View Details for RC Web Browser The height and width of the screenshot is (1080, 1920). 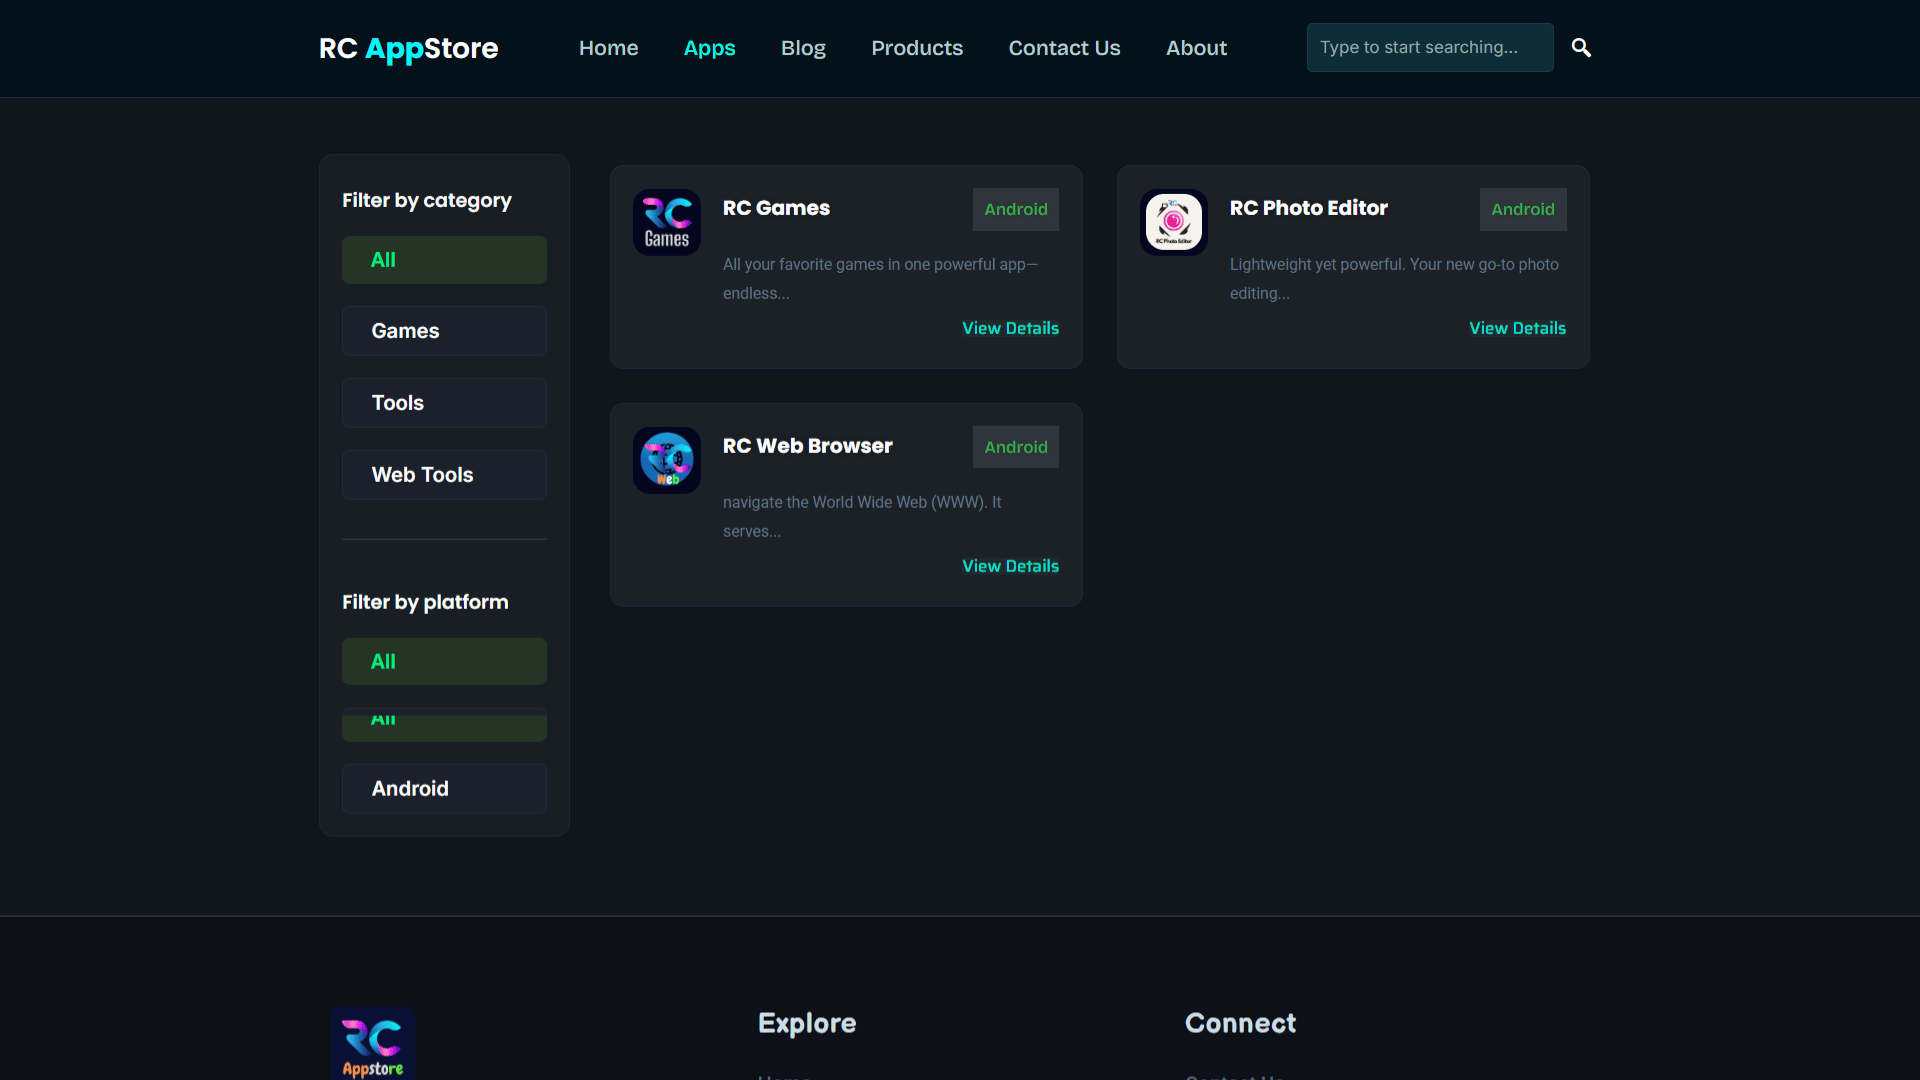[1010, 566]
